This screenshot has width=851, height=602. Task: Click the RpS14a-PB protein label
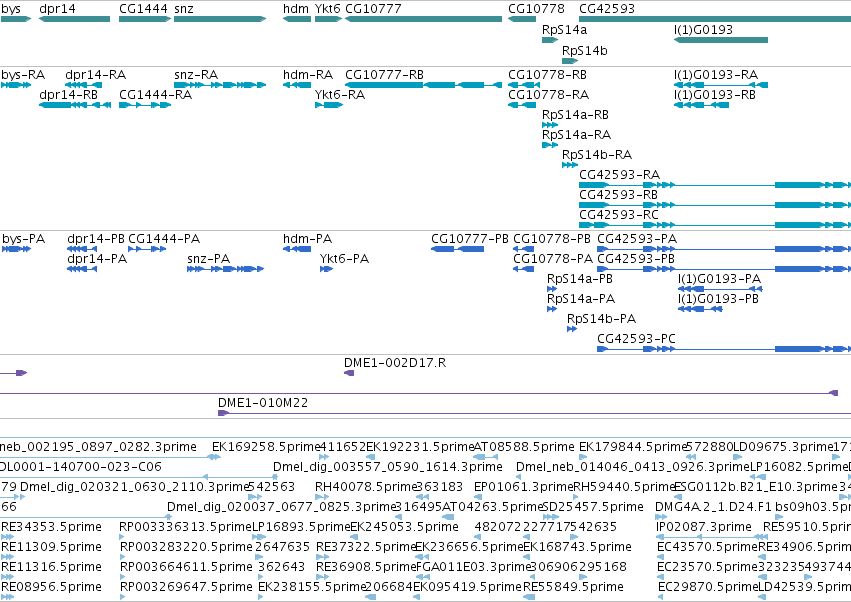[x=580, y=279]
